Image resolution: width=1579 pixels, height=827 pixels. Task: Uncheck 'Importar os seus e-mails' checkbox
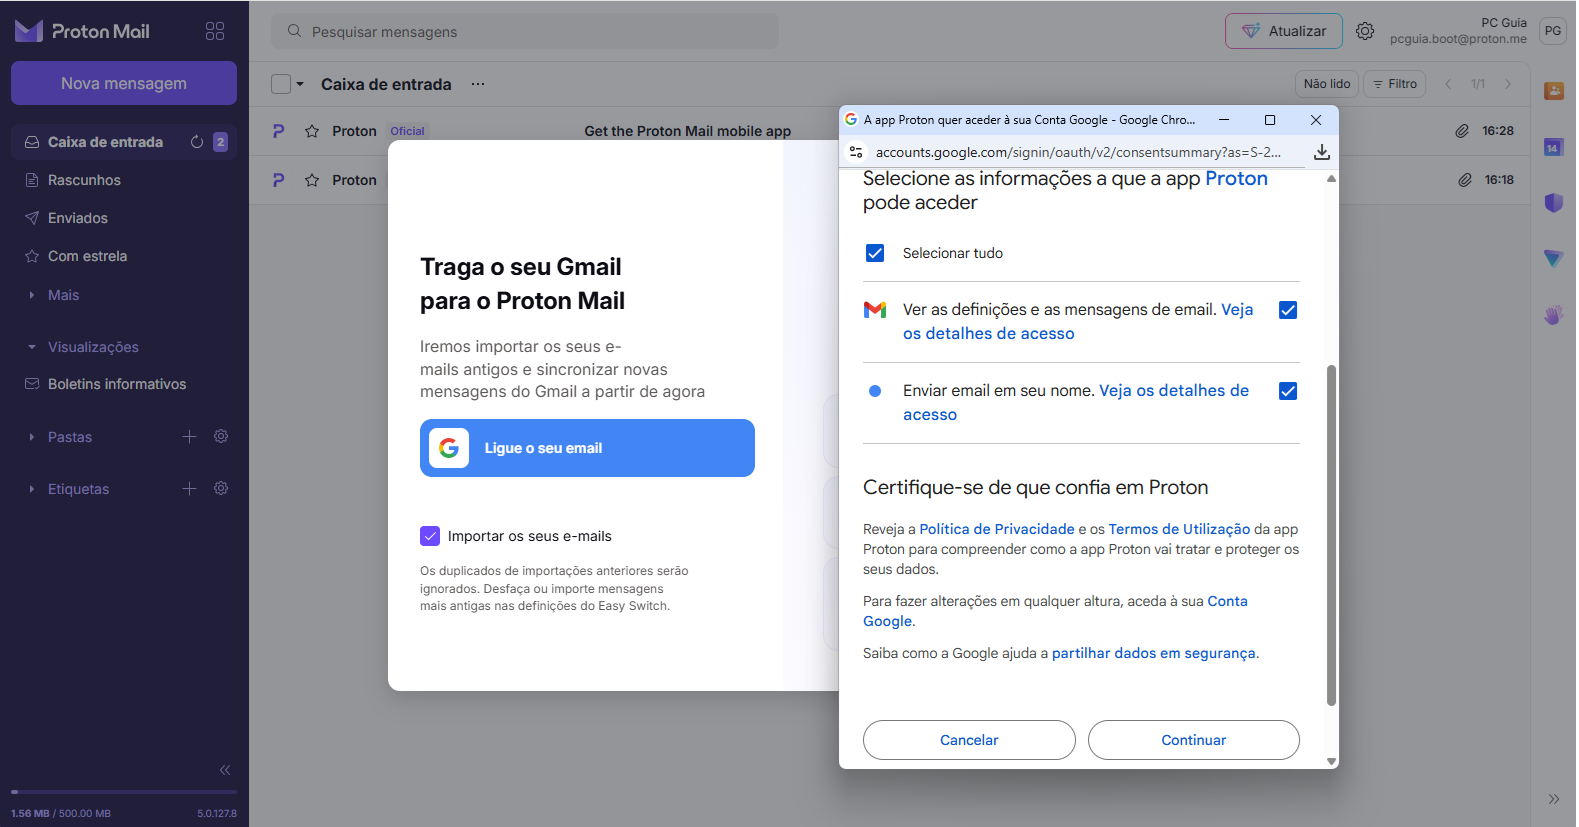pyautogui.click(x=430, y=536)
